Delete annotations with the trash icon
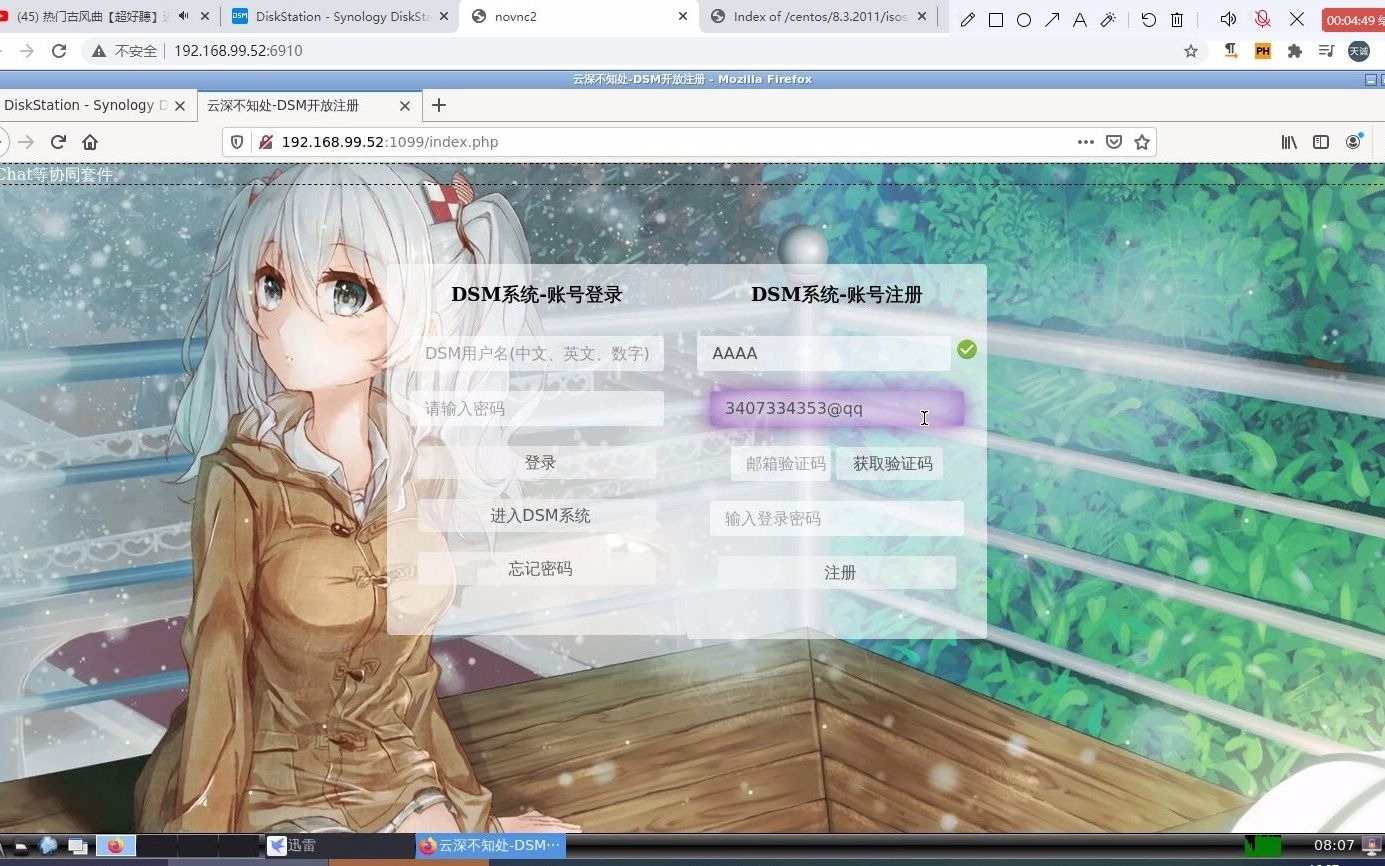This screenshot has height=866, width=1385. 1177,20
